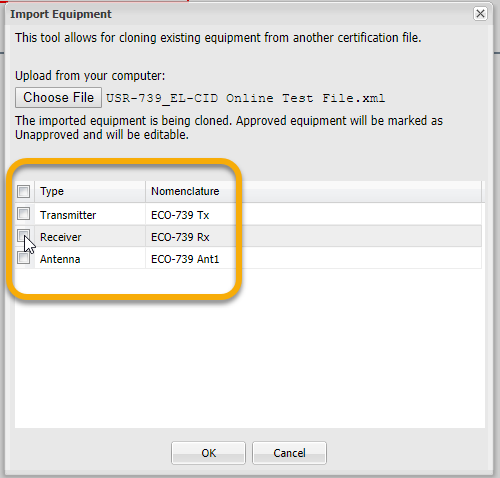Image resolution: width=500 pixels, height=478 pixels.
Task: Click the Choose File button
Action: [58, 98]
